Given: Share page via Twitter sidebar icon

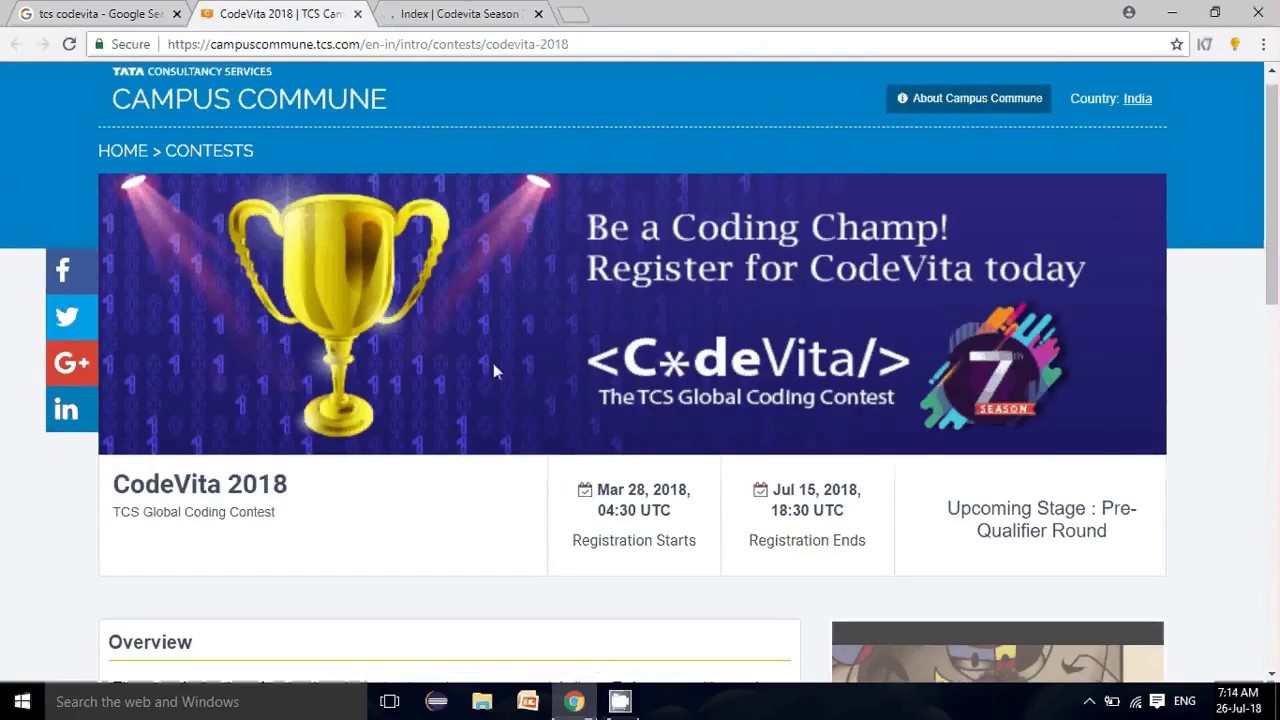Looking at the screenshot, I should click(72, 317).
